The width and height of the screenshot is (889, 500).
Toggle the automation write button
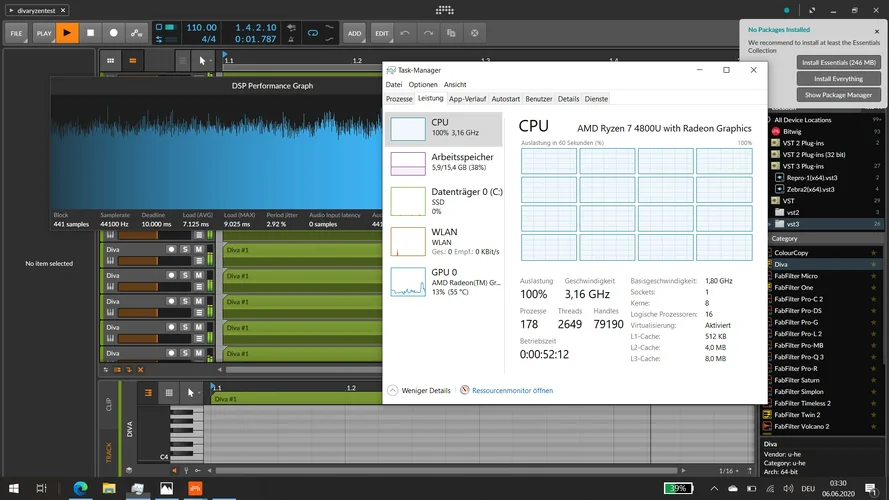137,33
